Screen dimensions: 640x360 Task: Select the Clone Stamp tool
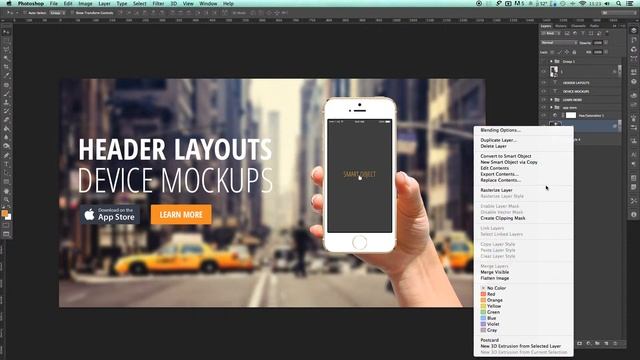[6, 102]
